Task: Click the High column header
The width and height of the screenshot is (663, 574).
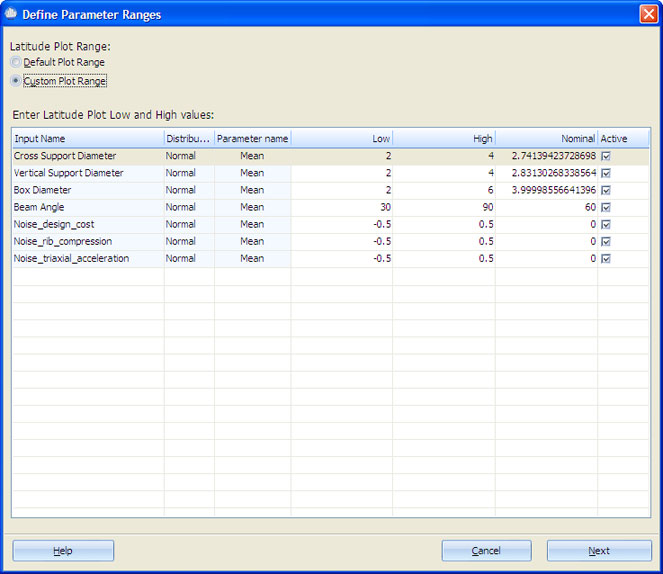Action: tap(444, 139)
